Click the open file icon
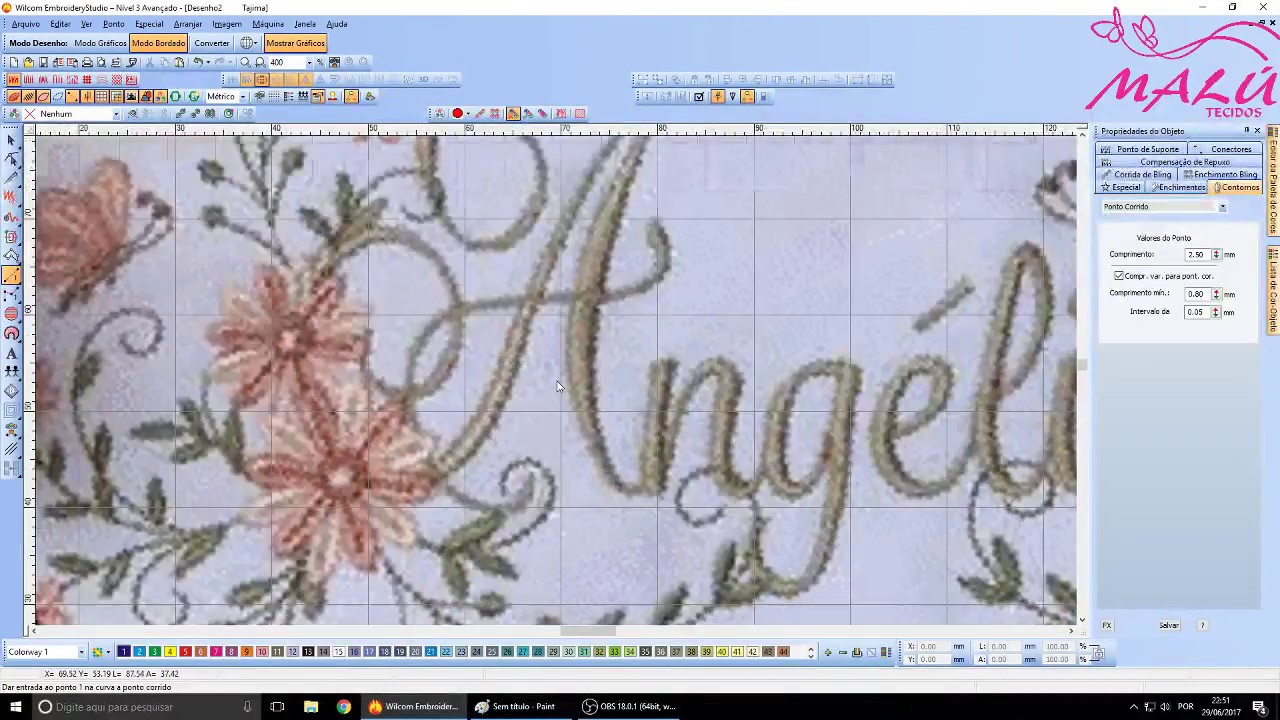The width and height of the screenshot is (1280, 720). (x=28, y=62)
